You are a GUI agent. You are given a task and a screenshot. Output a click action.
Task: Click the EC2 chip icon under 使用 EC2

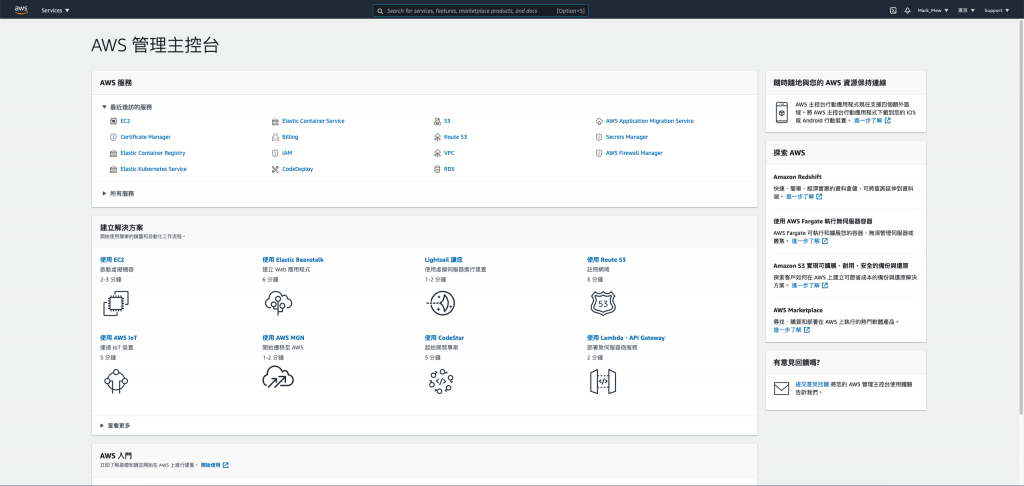(116, 304)
